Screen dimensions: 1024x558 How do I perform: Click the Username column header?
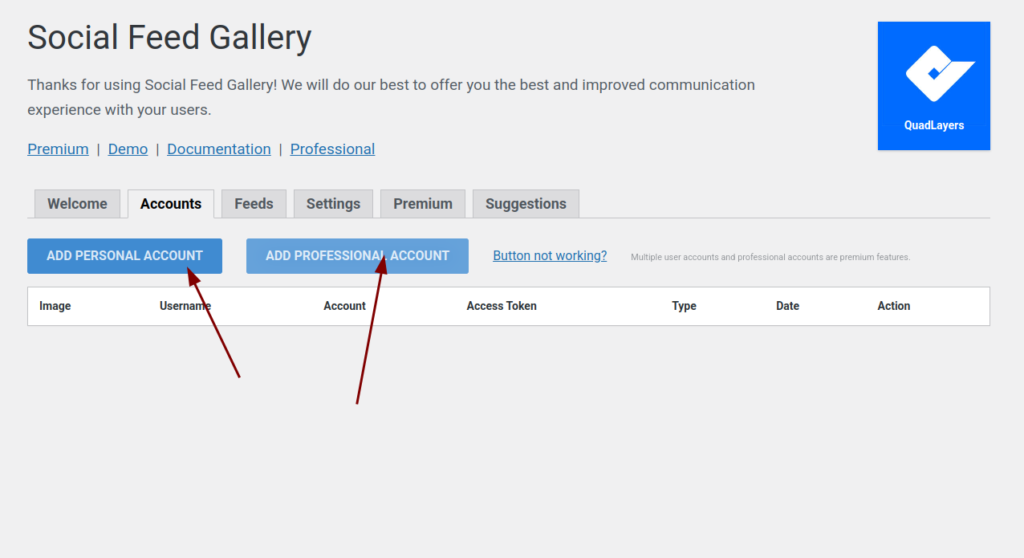click(185, 306)
